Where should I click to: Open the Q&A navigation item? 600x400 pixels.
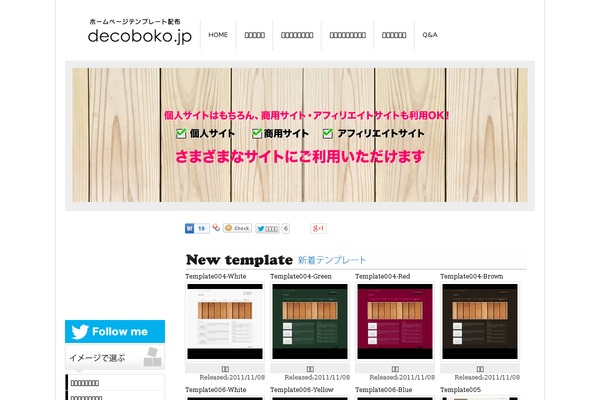430,35
